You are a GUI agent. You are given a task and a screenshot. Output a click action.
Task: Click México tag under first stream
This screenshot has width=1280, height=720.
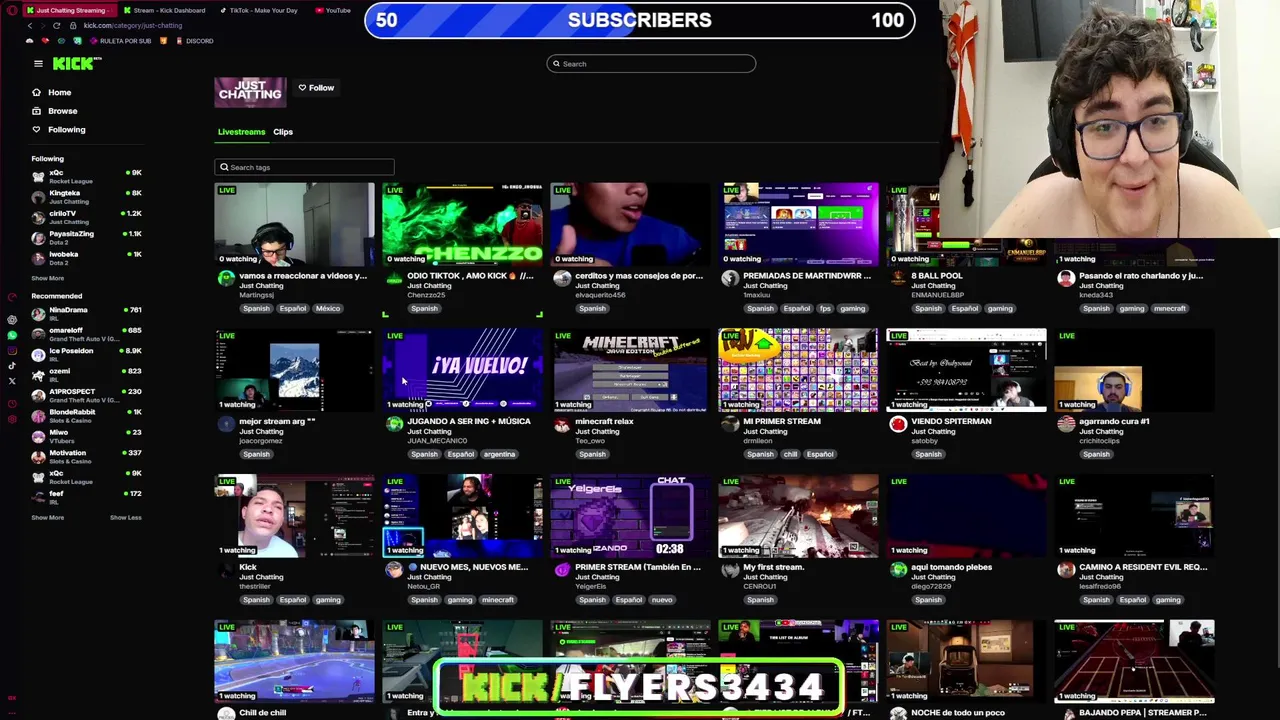pos(328,309)
